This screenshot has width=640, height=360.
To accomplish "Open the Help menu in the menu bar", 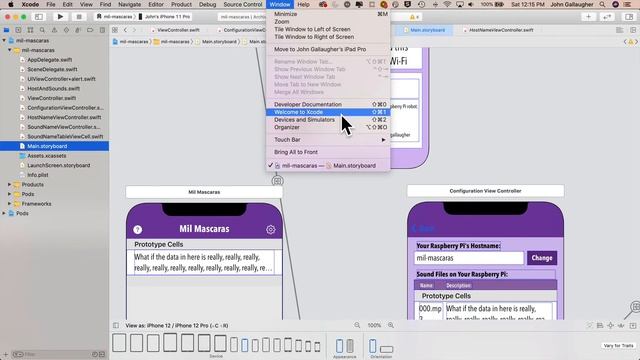I will pos(303,4).
